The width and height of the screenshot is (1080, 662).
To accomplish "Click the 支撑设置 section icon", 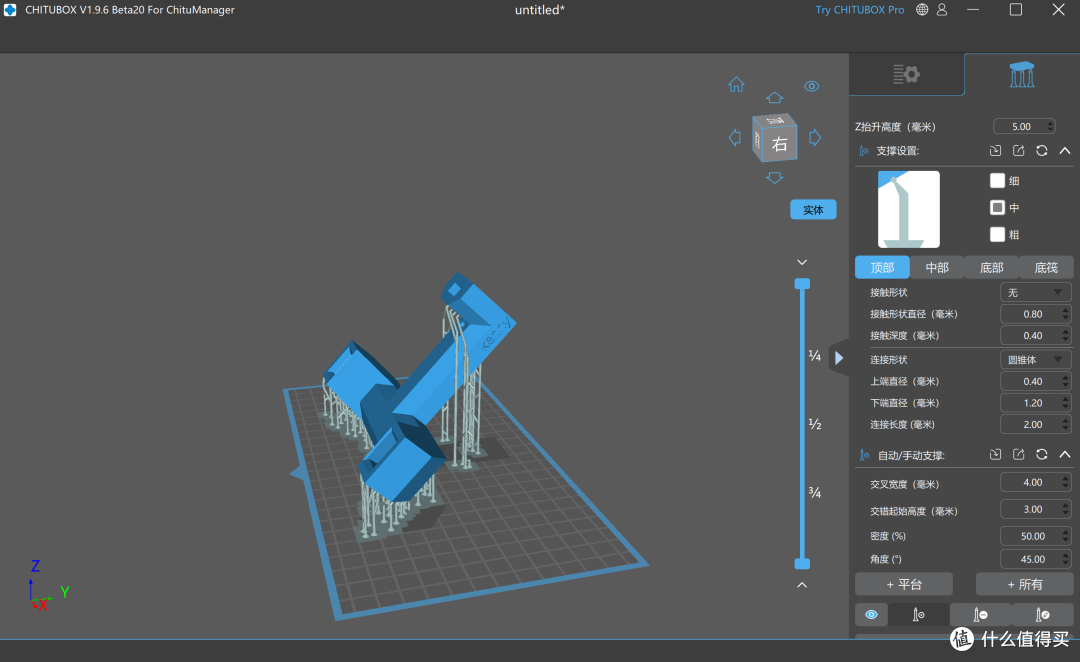I will click(x=864, y=151).
